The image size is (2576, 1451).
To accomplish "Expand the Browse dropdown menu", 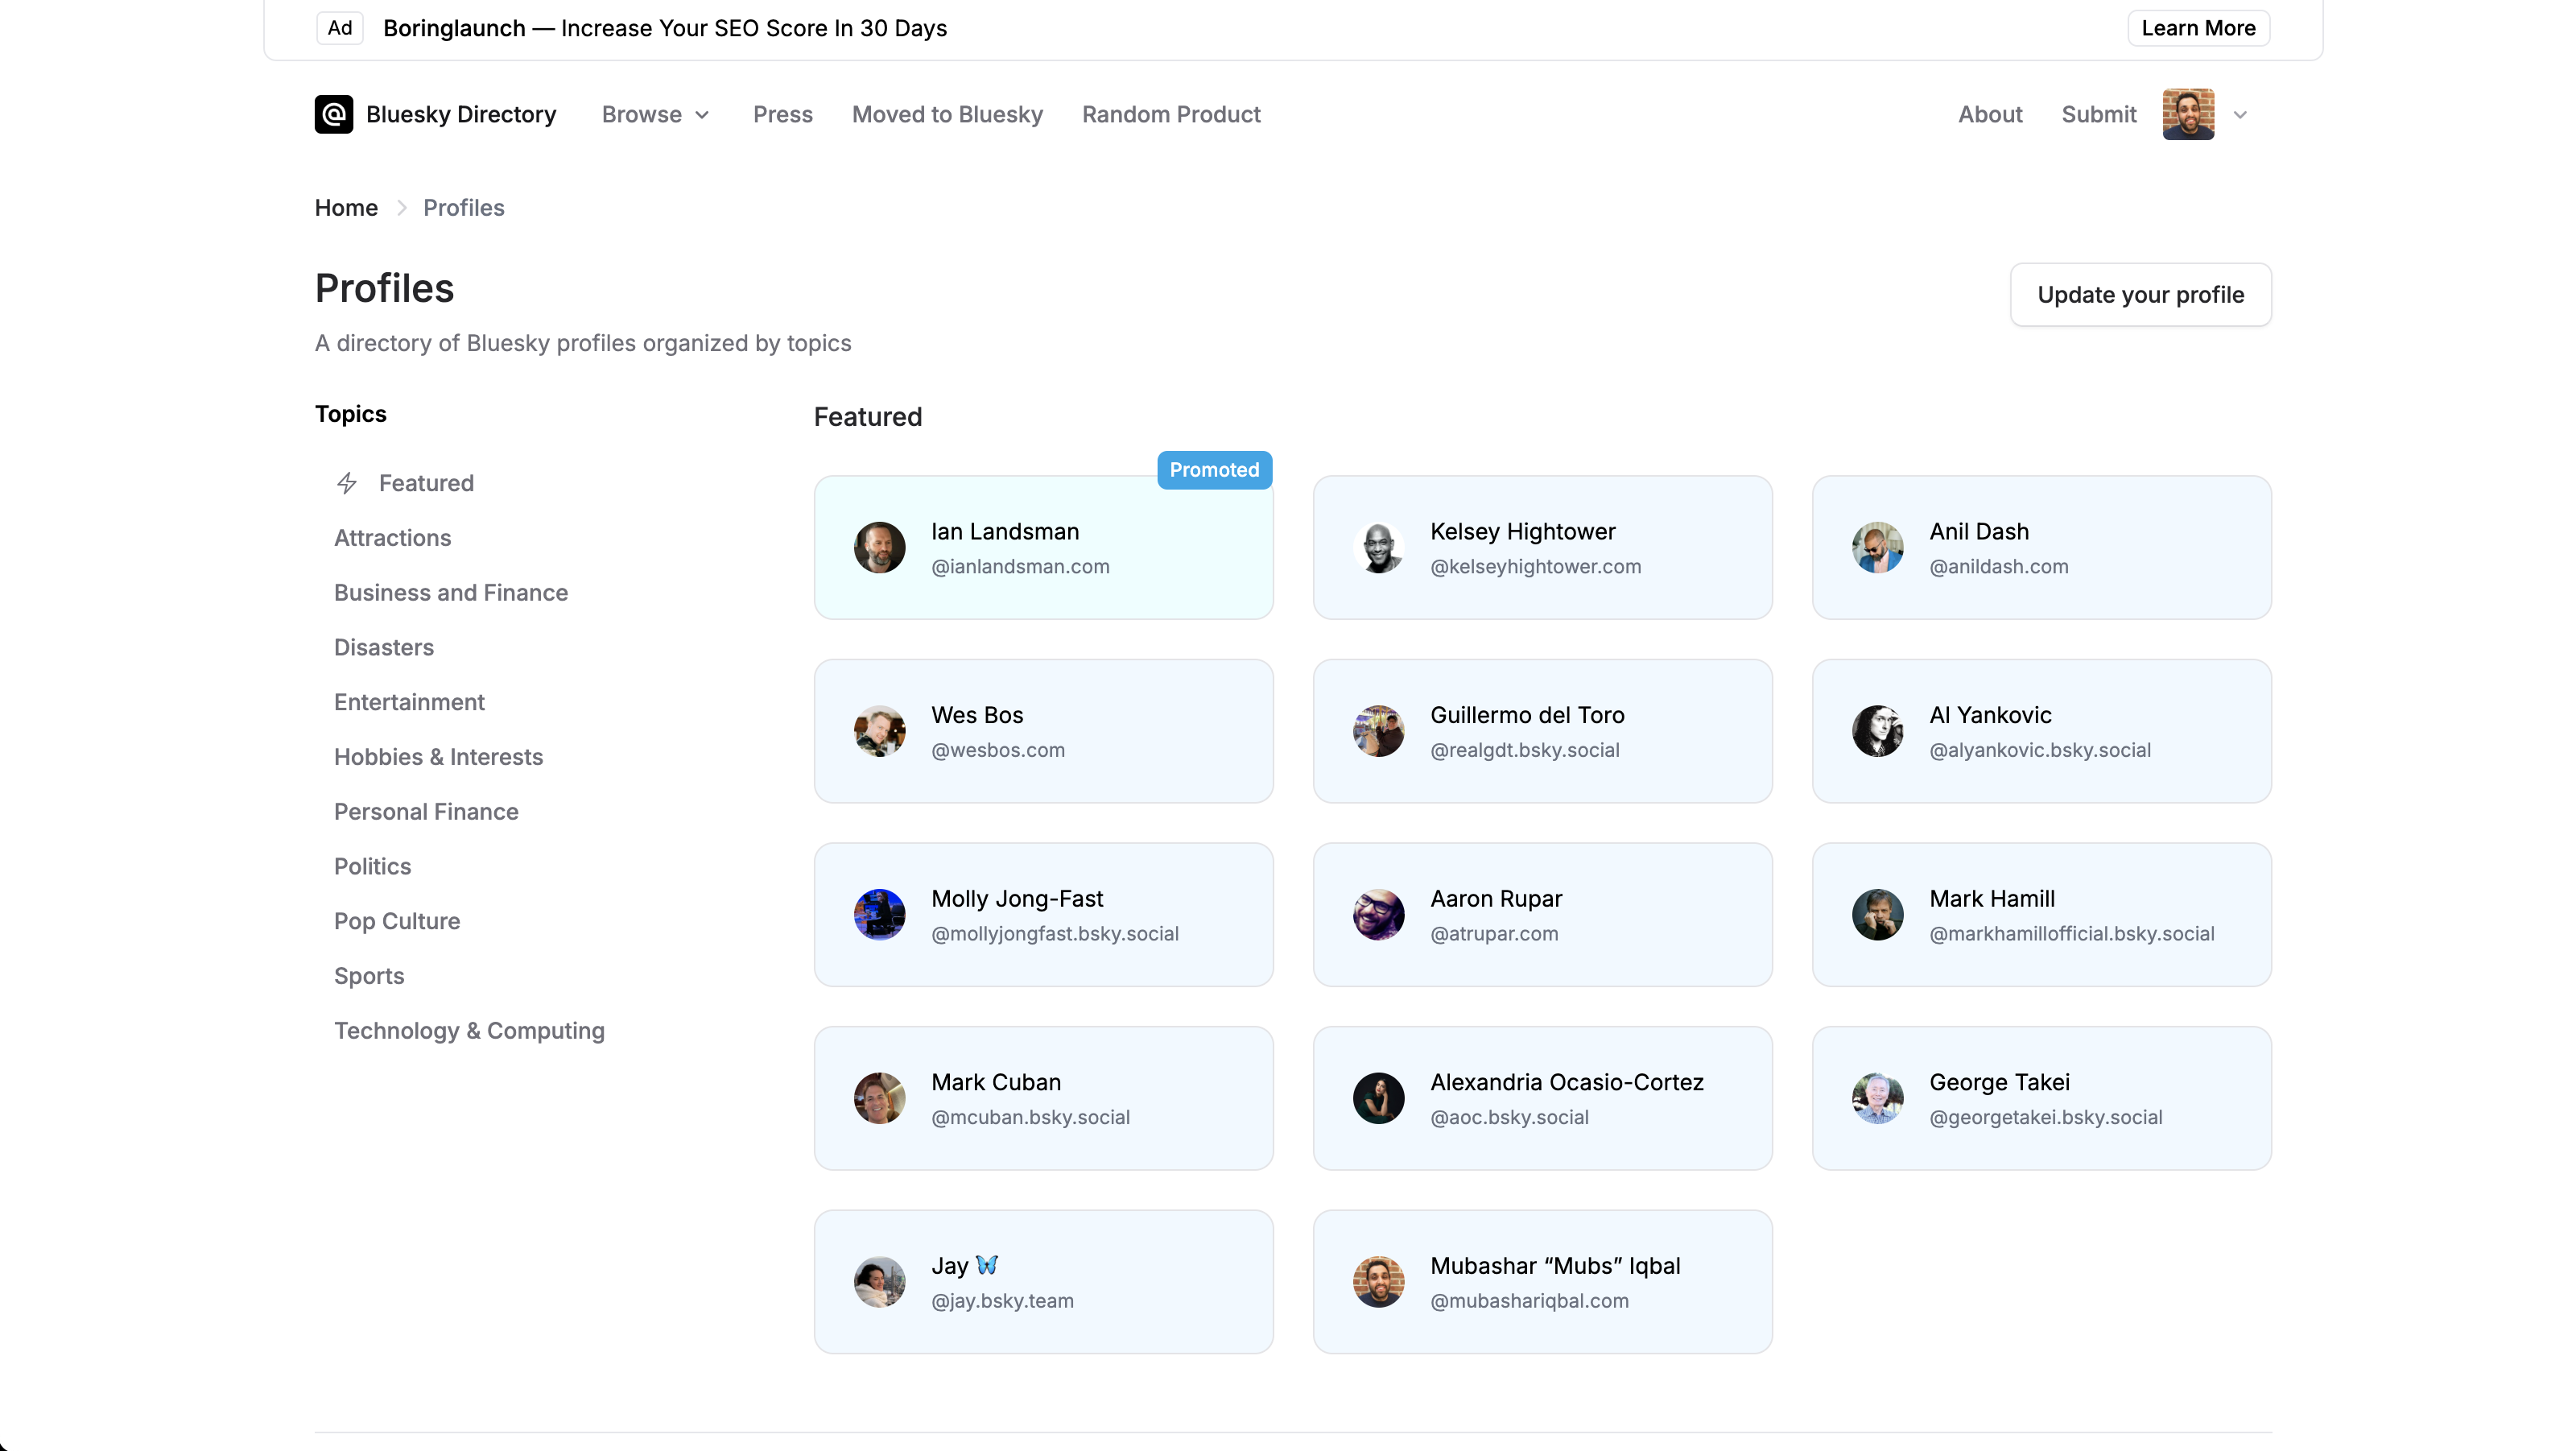I will tap(656, 114).
